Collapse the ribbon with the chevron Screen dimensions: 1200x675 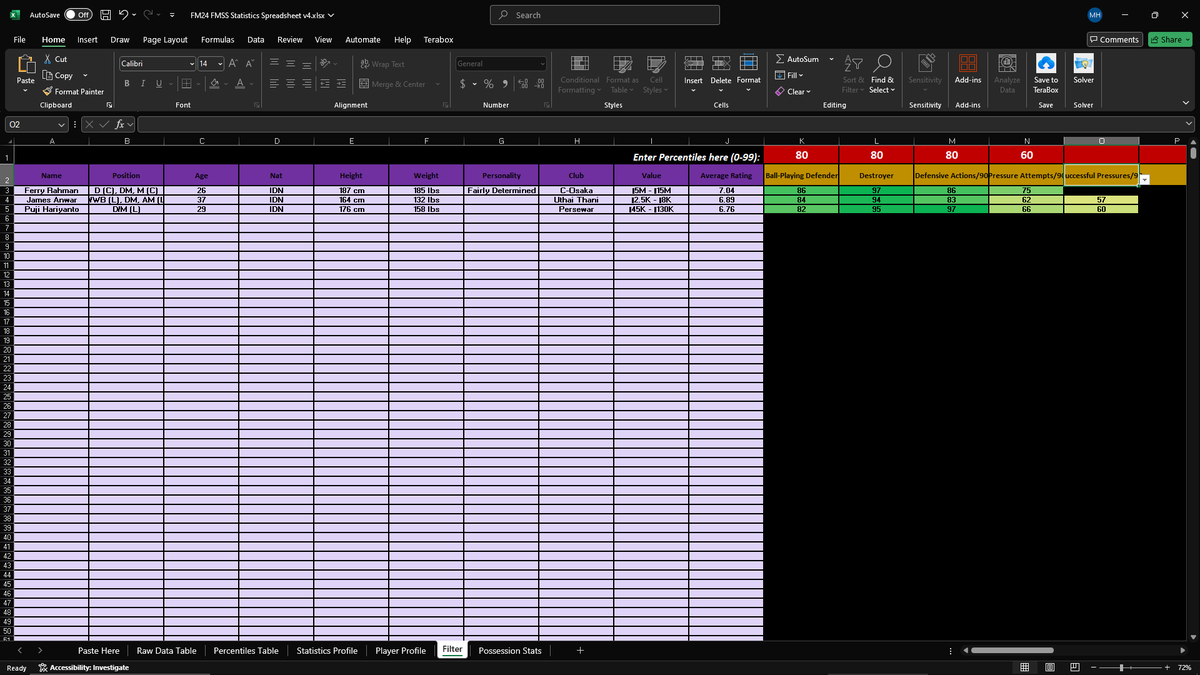tap(1186, 103)
